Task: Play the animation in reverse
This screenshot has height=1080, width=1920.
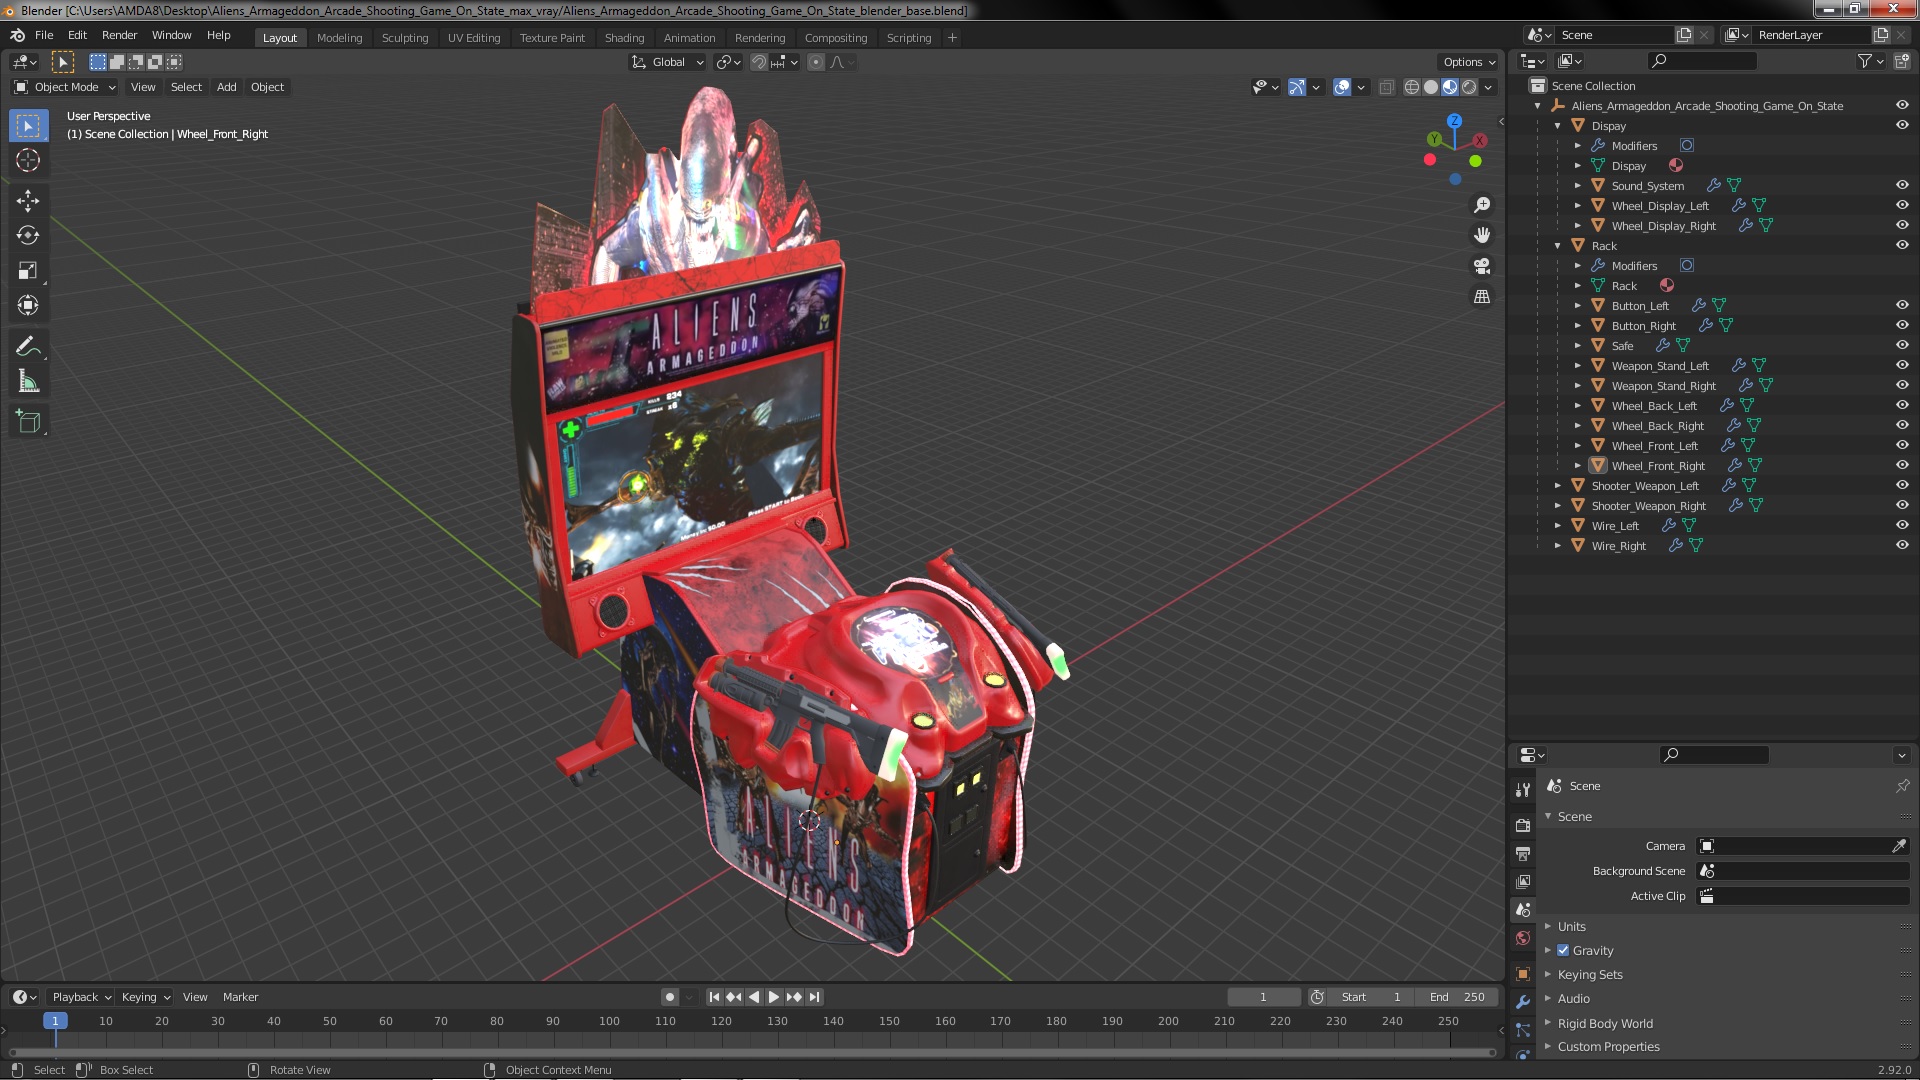Action: pos(754,997)
